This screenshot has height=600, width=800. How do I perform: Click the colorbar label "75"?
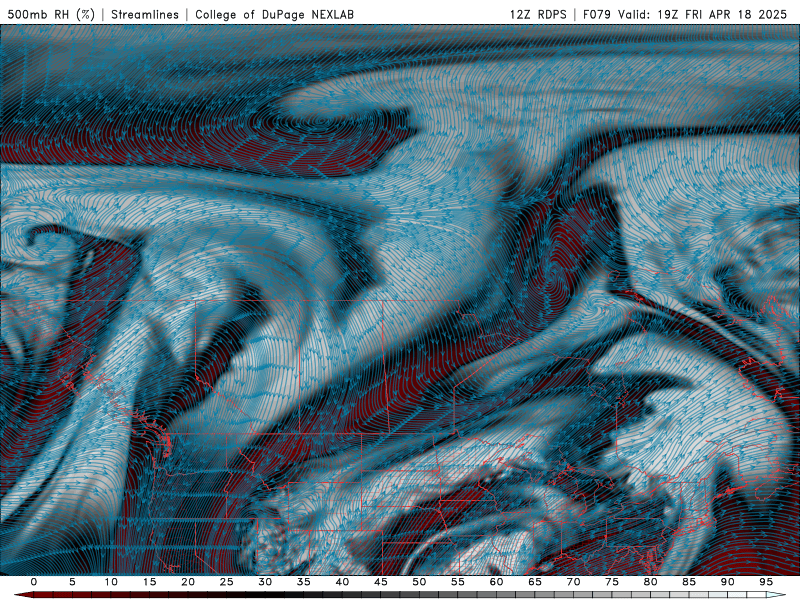tap(612, 582)
